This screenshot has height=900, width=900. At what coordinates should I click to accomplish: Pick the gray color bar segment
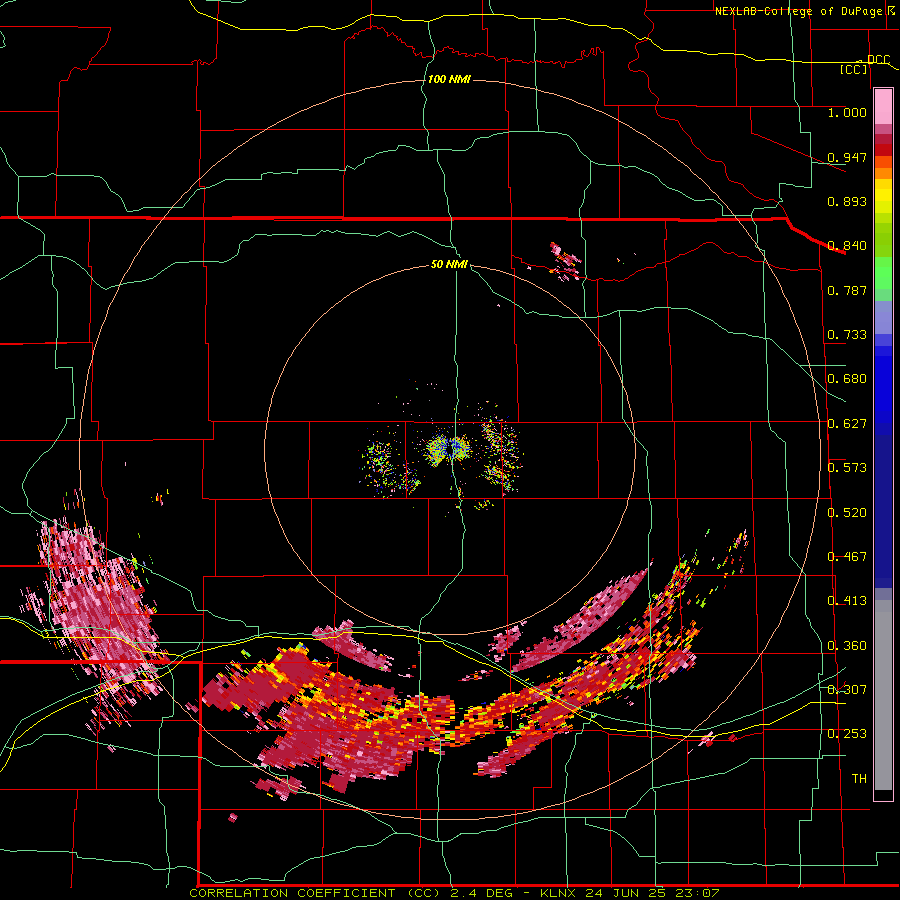[883, 695]
